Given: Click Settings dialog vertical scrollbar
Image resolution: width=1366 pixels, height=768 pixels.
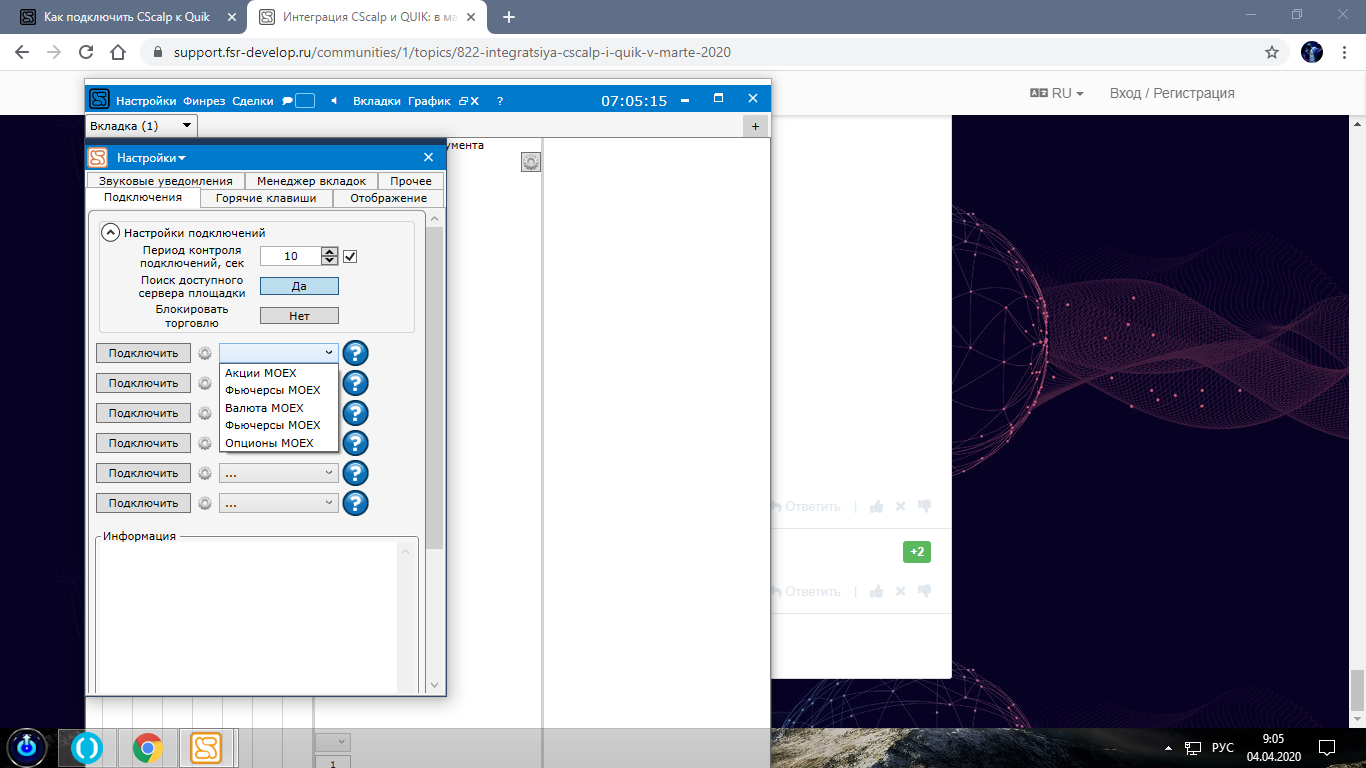Looking at the screenshot, I should tap(434, 388).
